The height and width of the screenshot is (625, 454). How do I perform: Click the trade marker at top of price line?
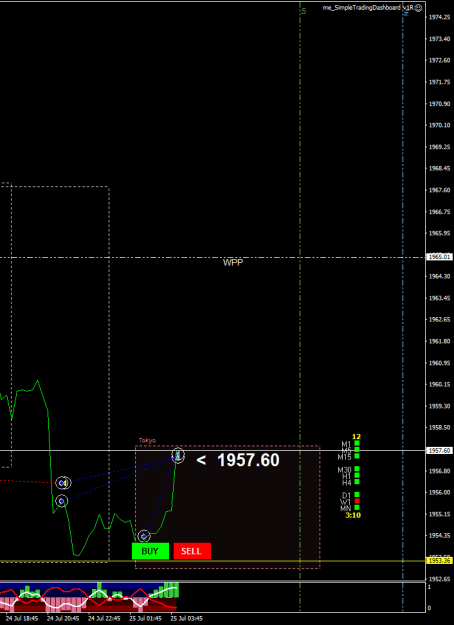[x=178, y=455]
